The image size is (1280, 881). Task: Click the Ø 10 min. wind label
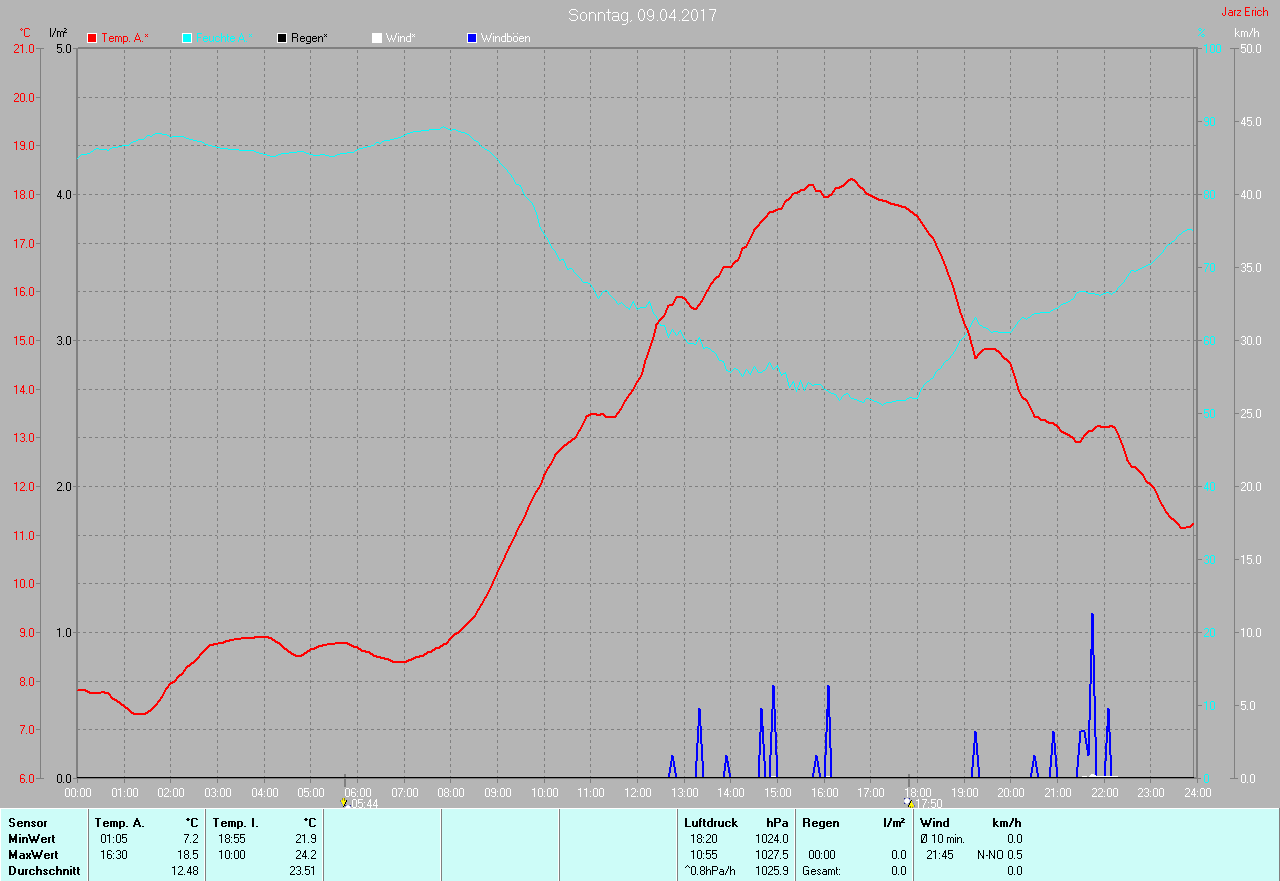(943, 839)
